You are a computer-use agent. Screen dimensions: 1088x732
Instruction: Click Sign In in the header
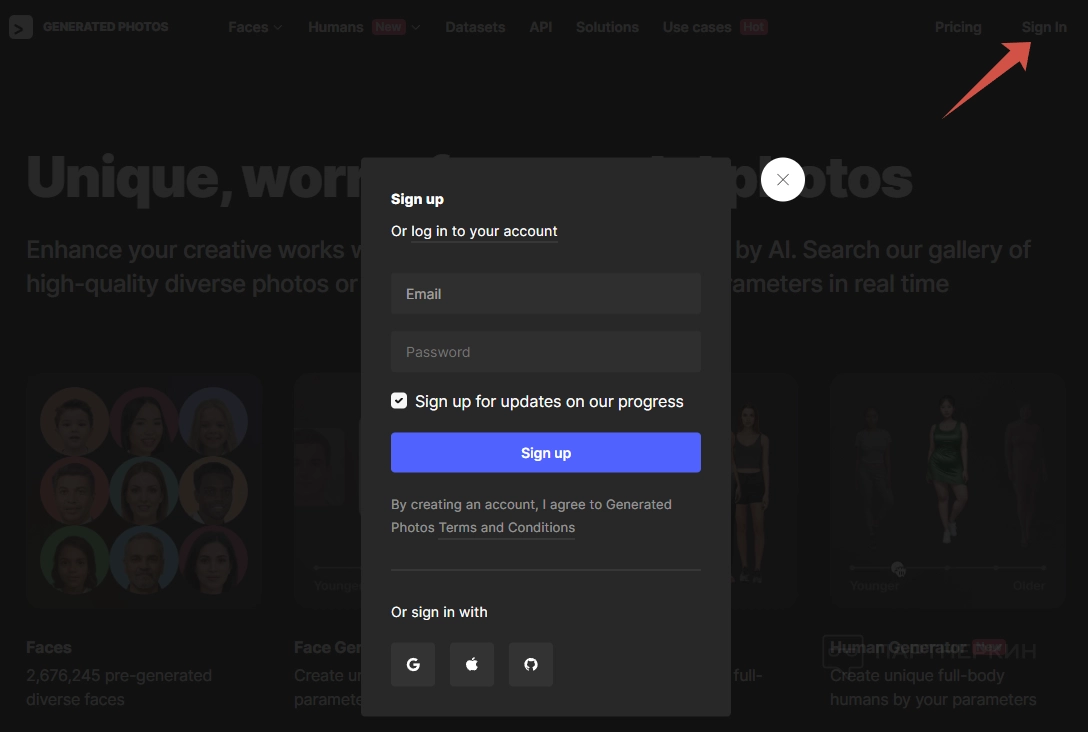(1044, 27)
